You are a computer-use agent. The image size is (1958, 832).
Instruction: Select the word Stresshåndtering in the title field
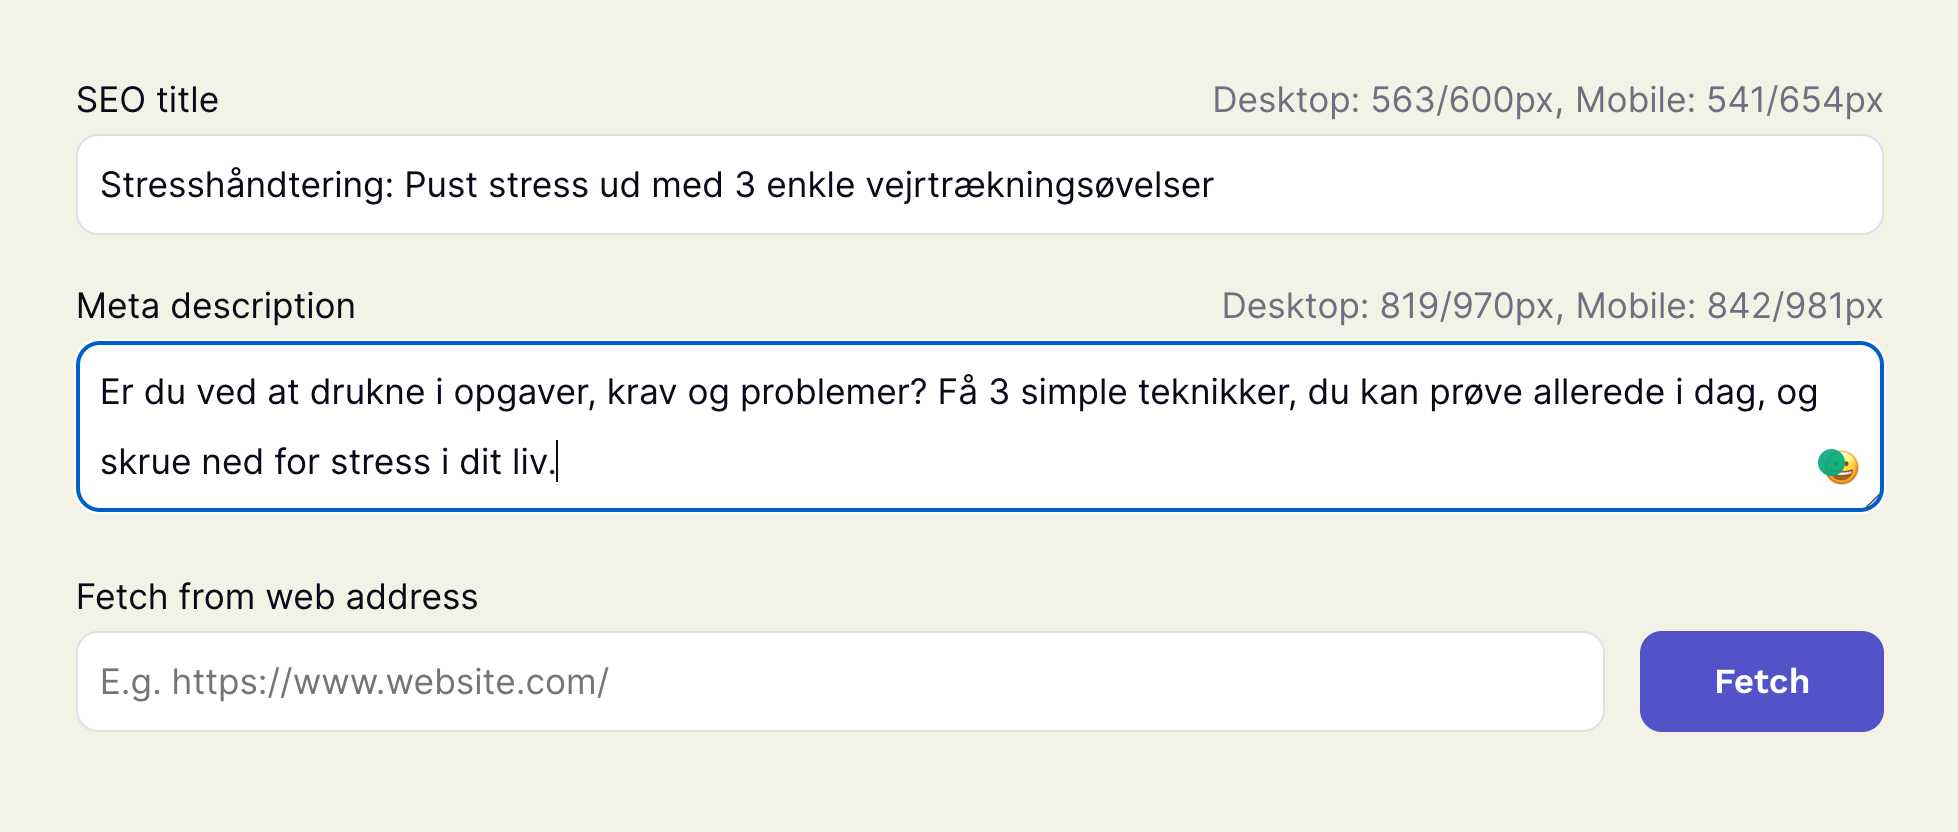240,185
